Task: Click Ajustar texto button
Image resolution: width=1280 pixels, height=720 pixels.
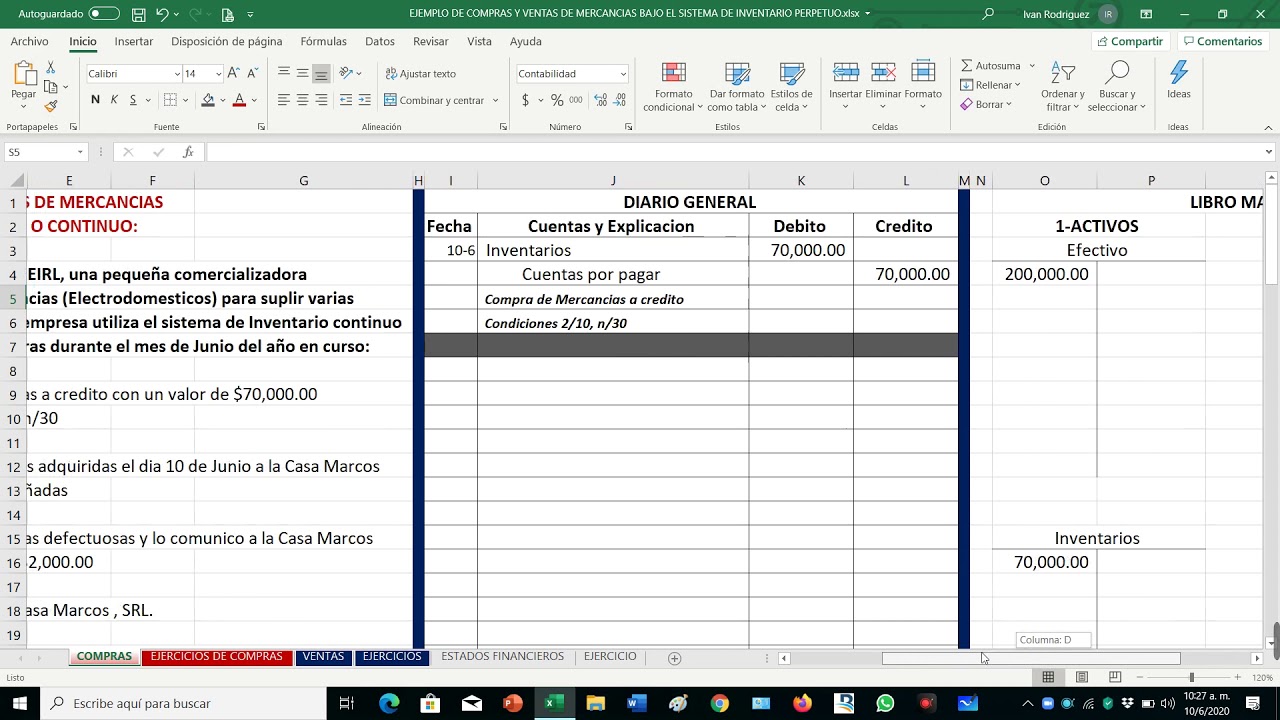Action: (x=420, y=74)
